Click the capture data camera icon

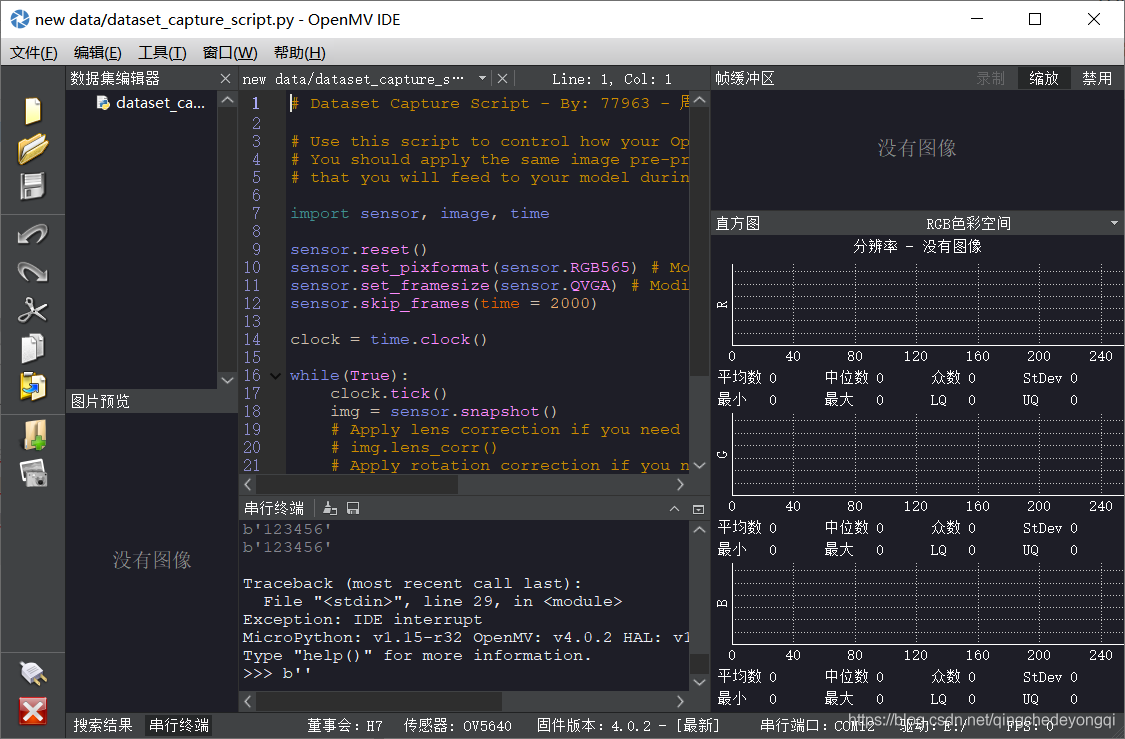[34, 474]
